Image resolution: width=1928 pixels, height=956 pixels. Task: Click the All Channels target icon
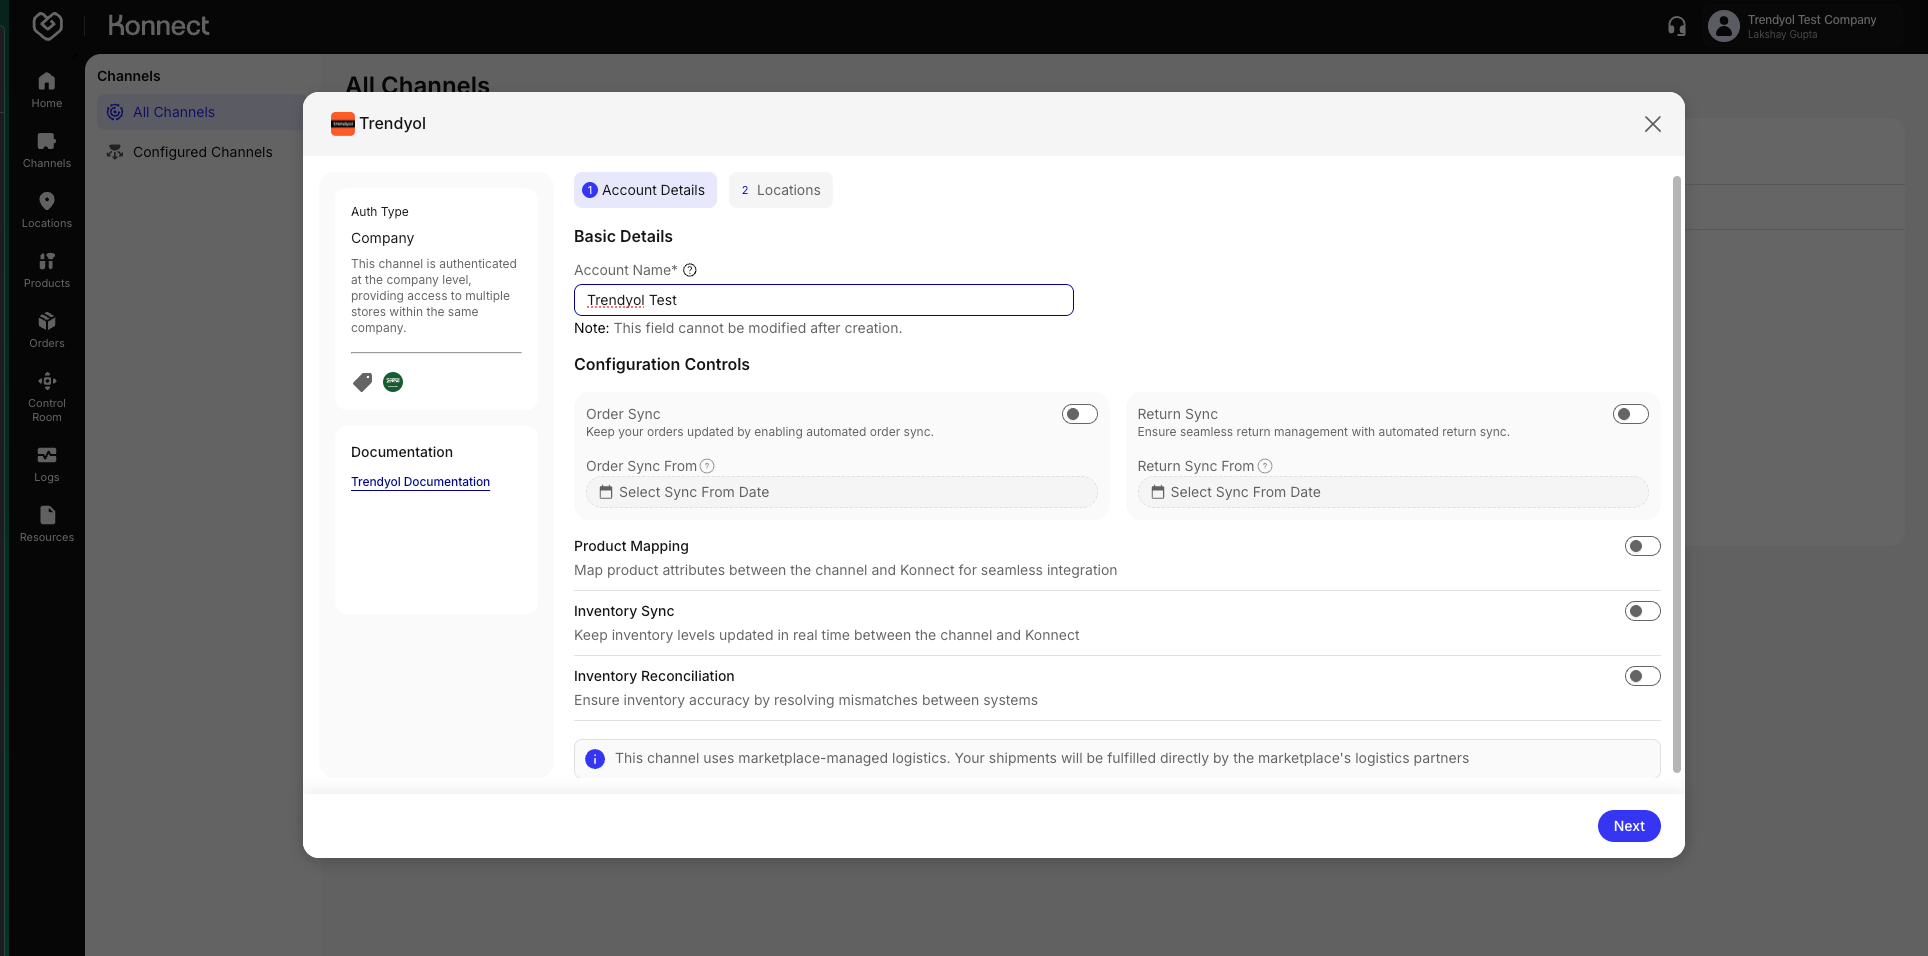(115, 112)
